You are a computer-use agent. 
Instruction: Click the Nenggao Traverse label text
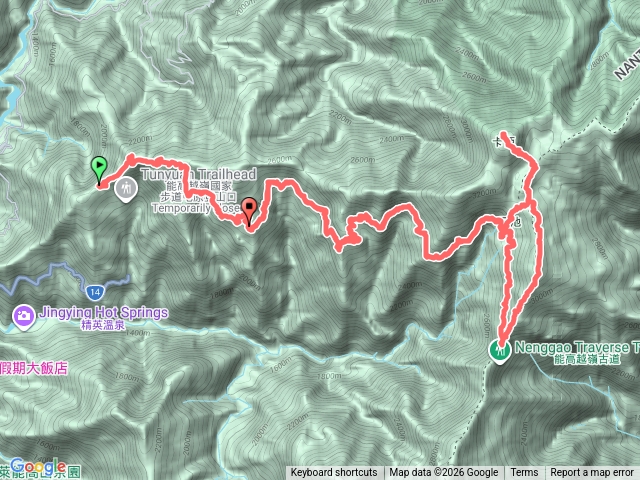[x=577, y=348]
